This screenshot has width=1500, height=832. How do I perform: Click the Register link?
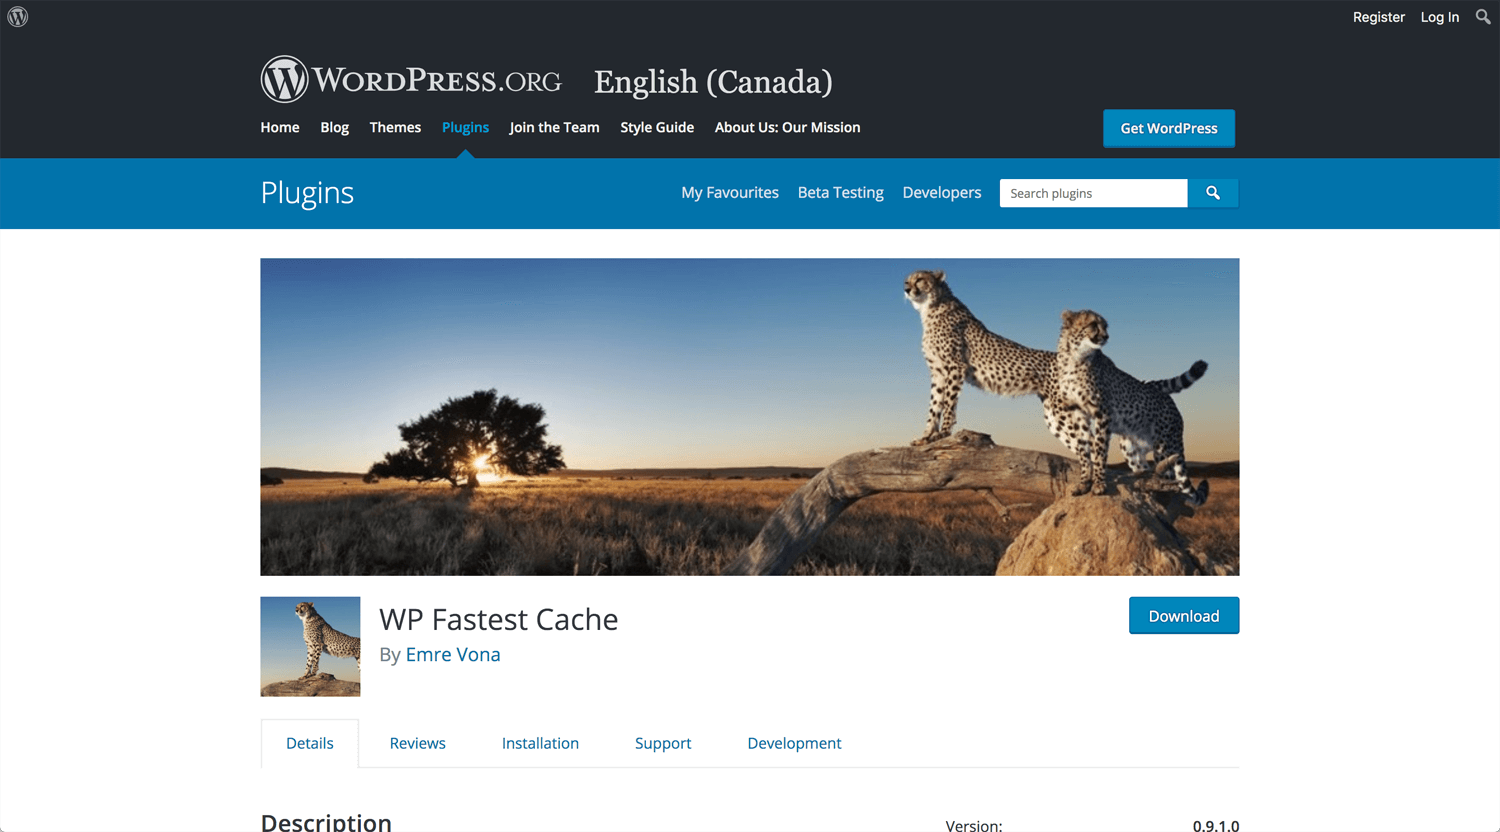1378,17
